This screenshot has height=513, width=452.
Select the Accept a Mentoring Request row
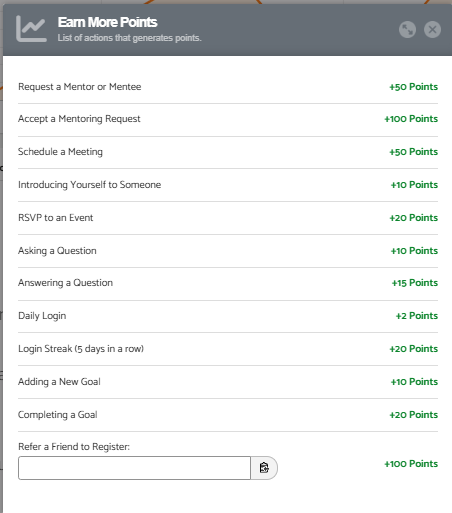point(228,119)
